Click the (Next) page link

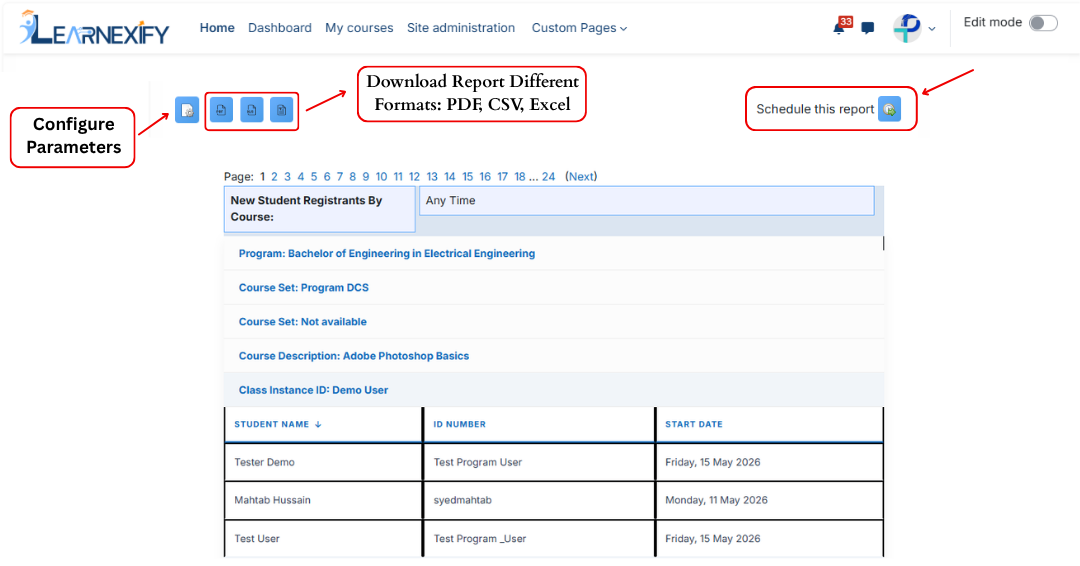pyautogui.click(x=581, y=177)
